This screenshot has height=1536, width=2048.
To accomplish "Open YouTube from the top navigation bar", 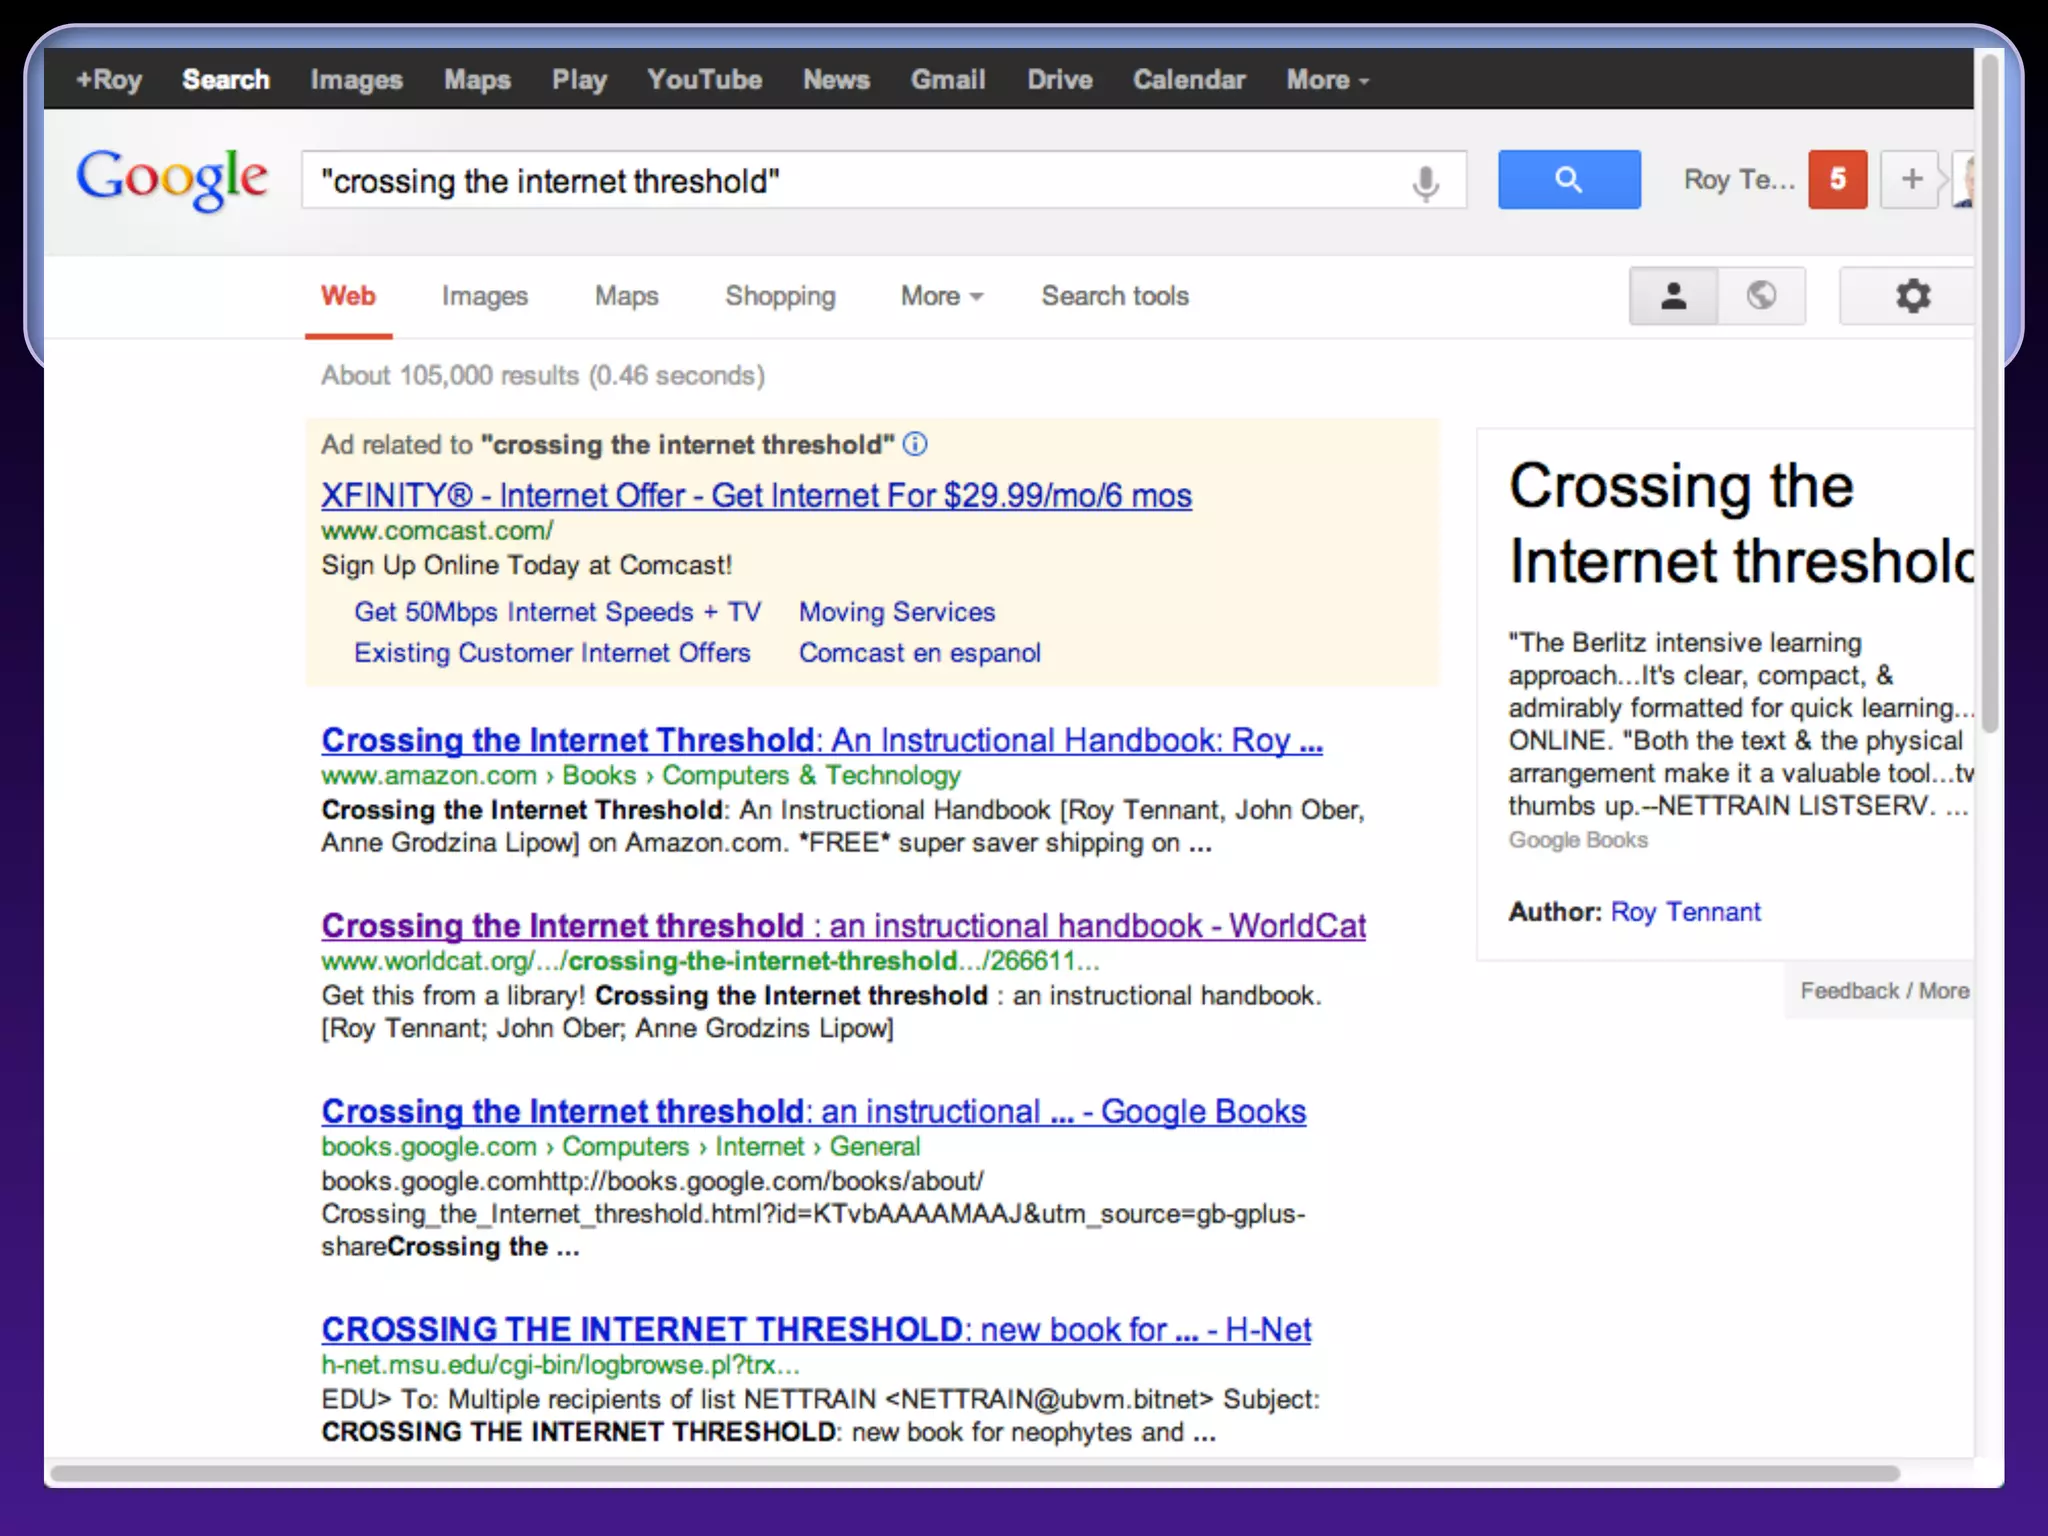I will pyautogui.click(x=704, y=80).
